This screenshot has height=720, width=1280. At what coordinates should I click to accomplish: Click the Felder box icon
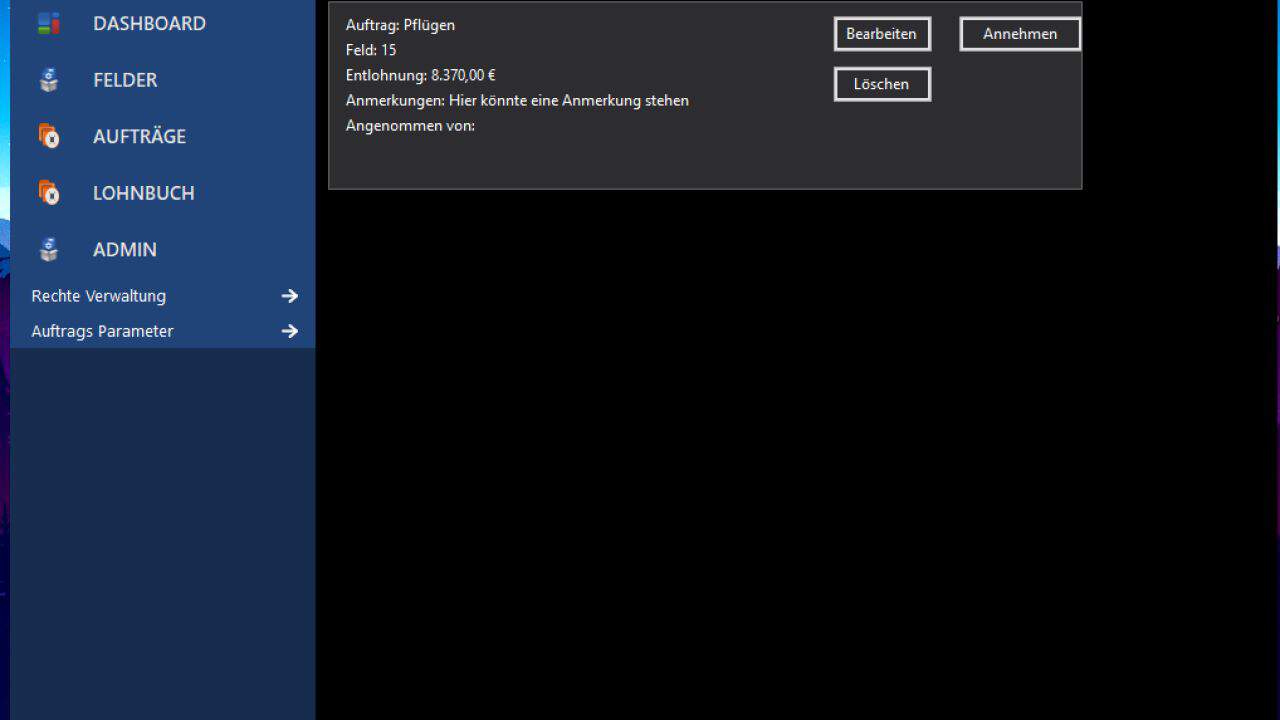coord(48,80)
